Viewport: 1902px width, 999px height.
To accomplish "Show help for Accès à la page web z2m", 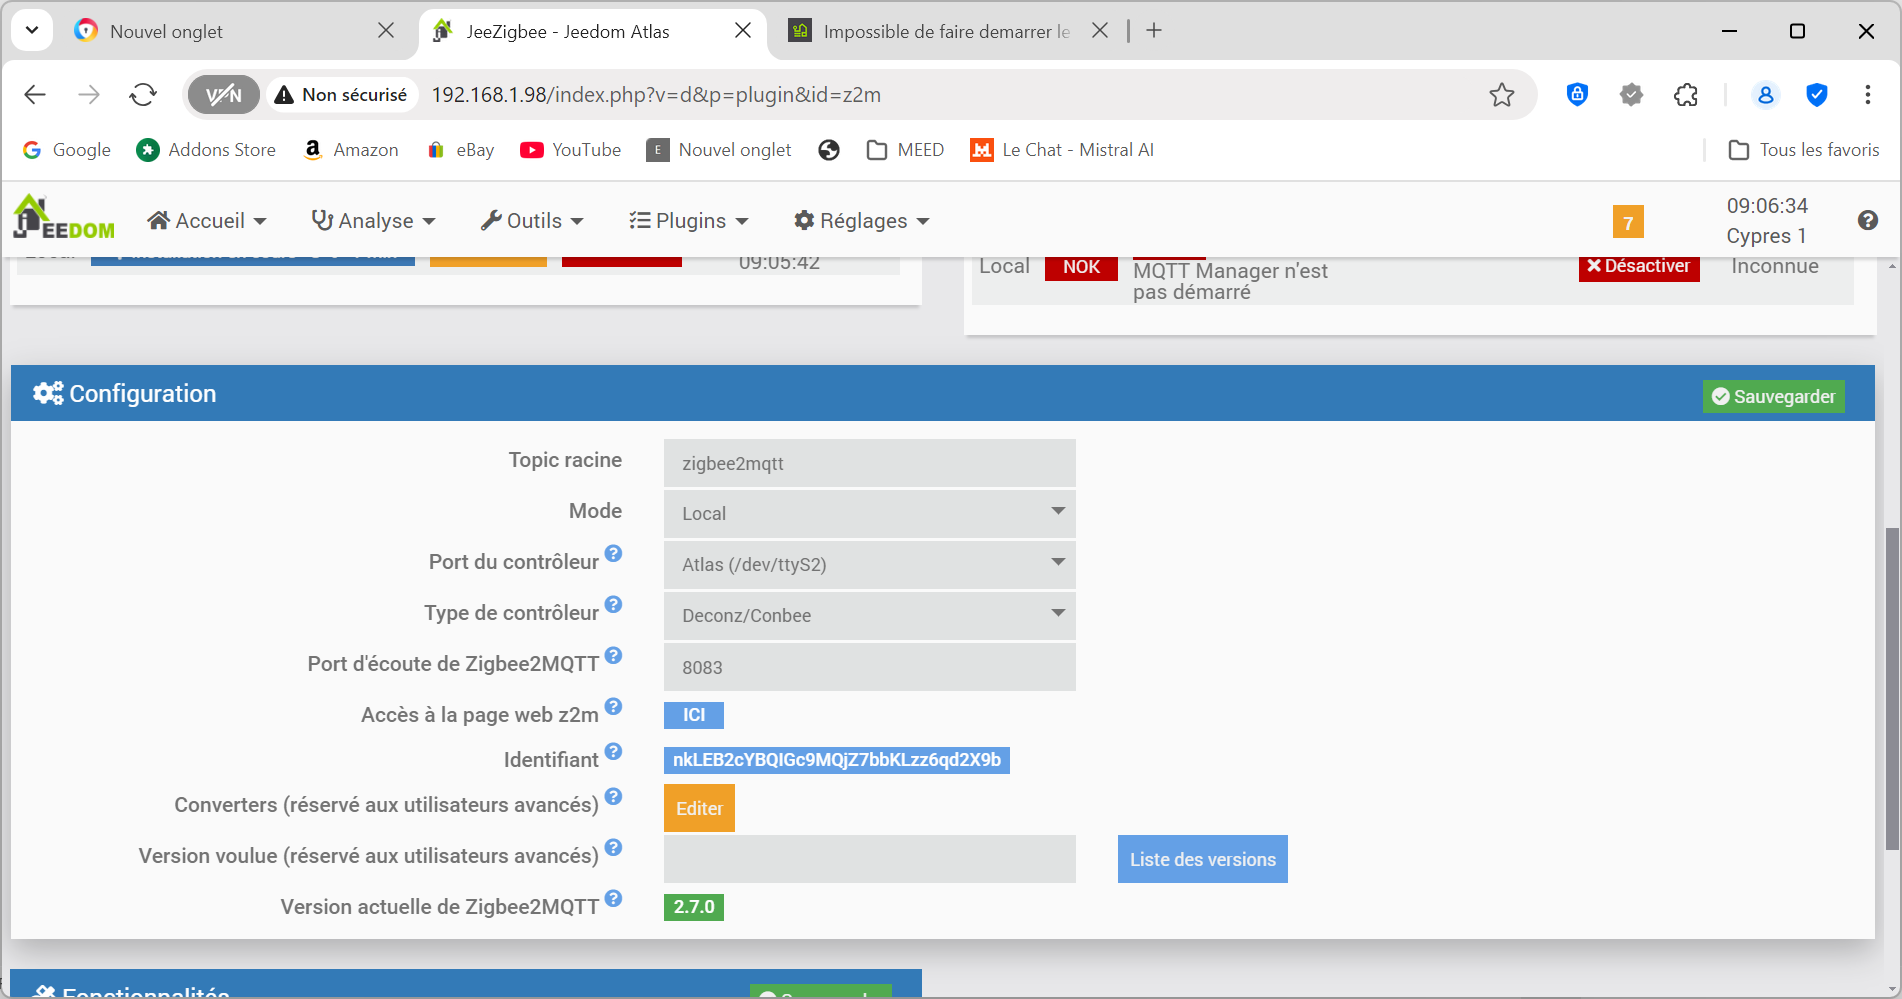I will [x=614, y=706].
